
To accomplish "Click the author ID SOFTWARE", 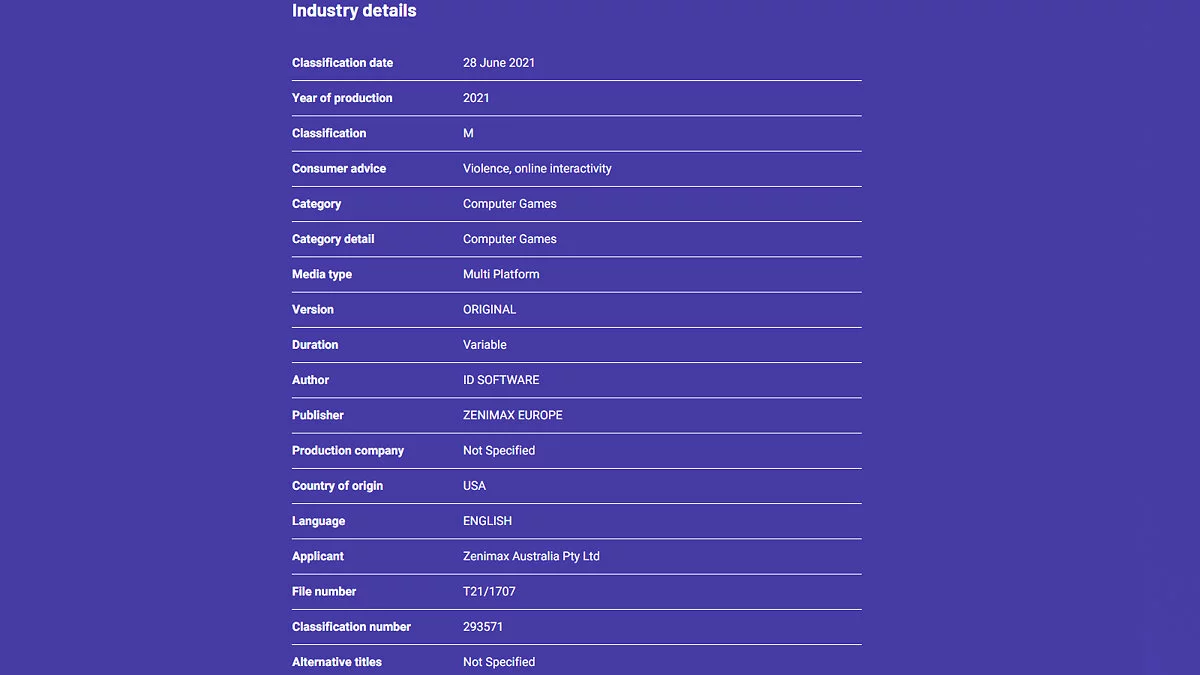I will coord(501,380).
